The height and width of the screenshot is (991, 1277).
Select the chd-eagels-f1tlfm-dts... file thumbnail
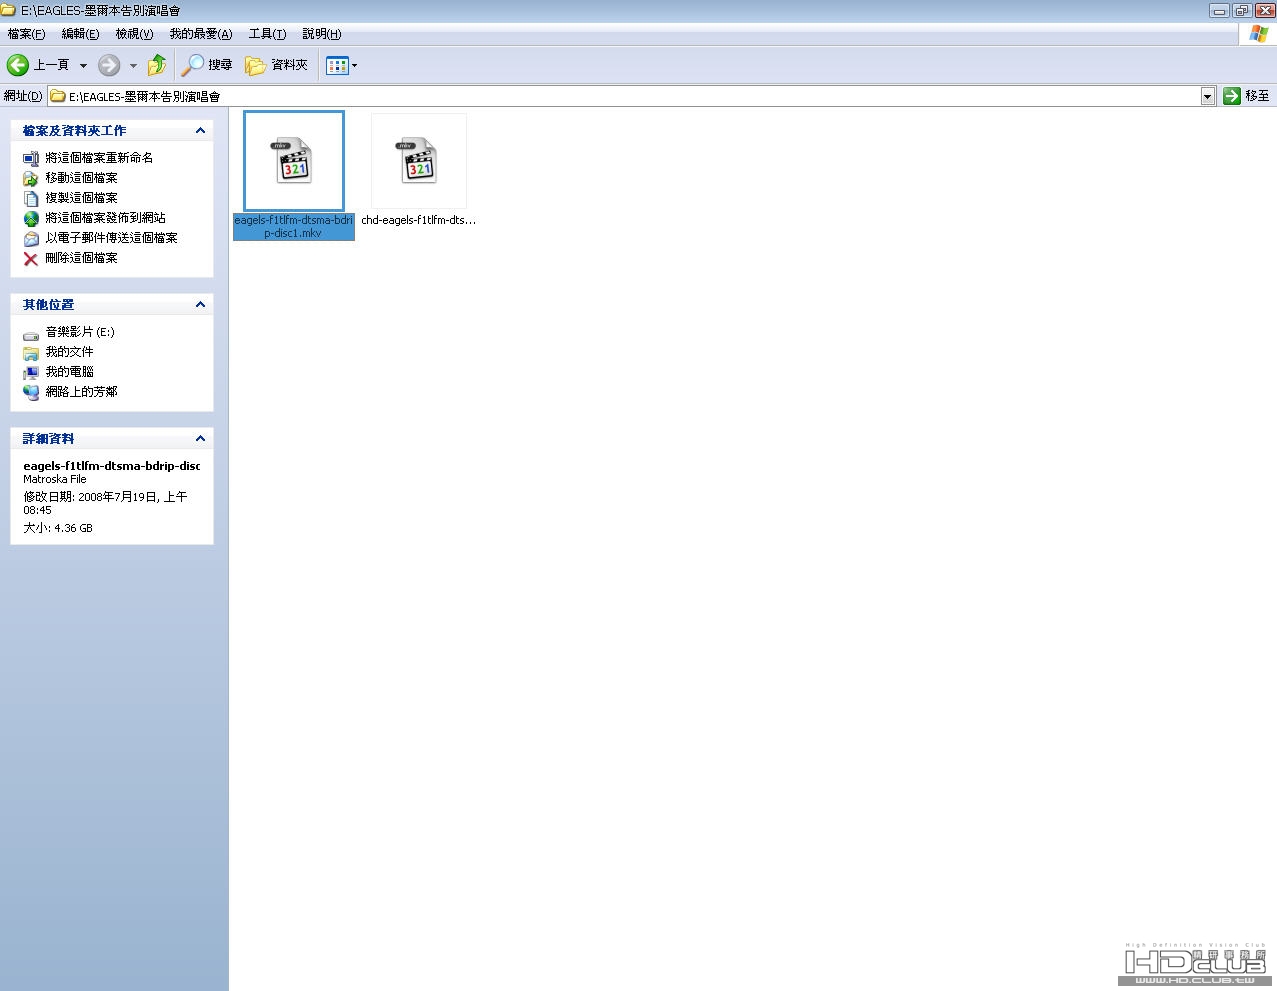click(419, 161)
